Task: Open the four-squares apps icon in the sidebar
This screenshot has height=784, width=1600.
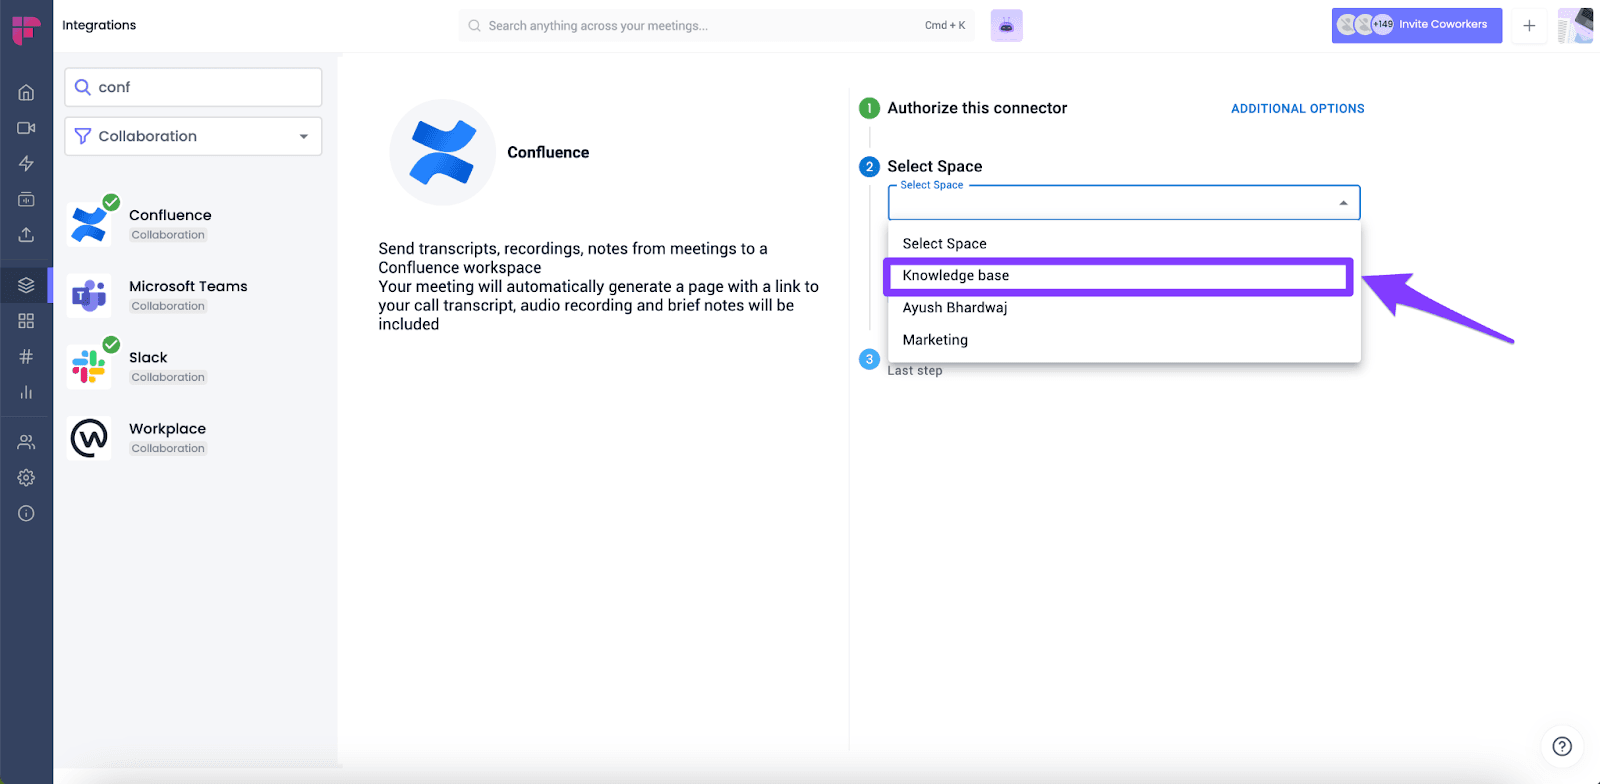Action: (26, 321)
